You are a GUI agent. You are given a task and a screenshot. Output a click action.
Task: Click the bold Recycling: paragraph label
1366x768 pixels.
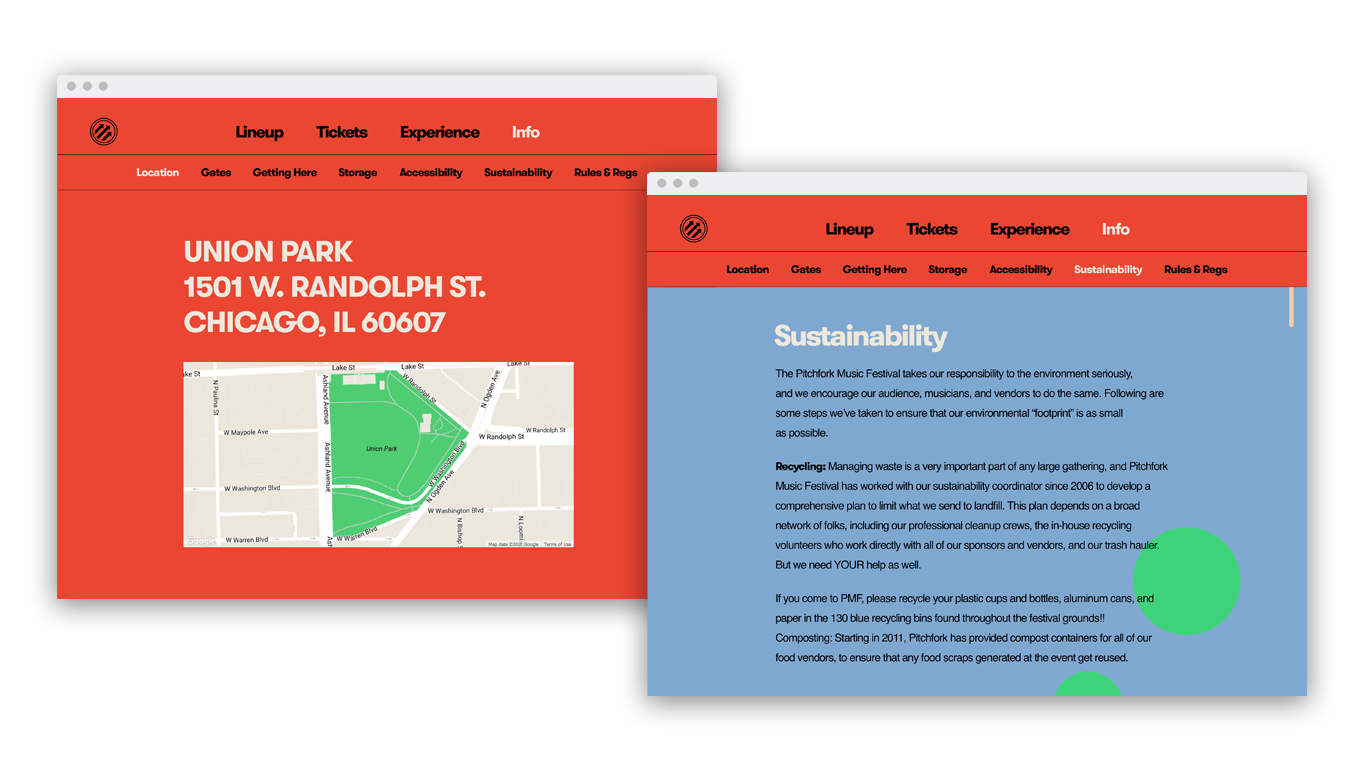pos(800,466)
